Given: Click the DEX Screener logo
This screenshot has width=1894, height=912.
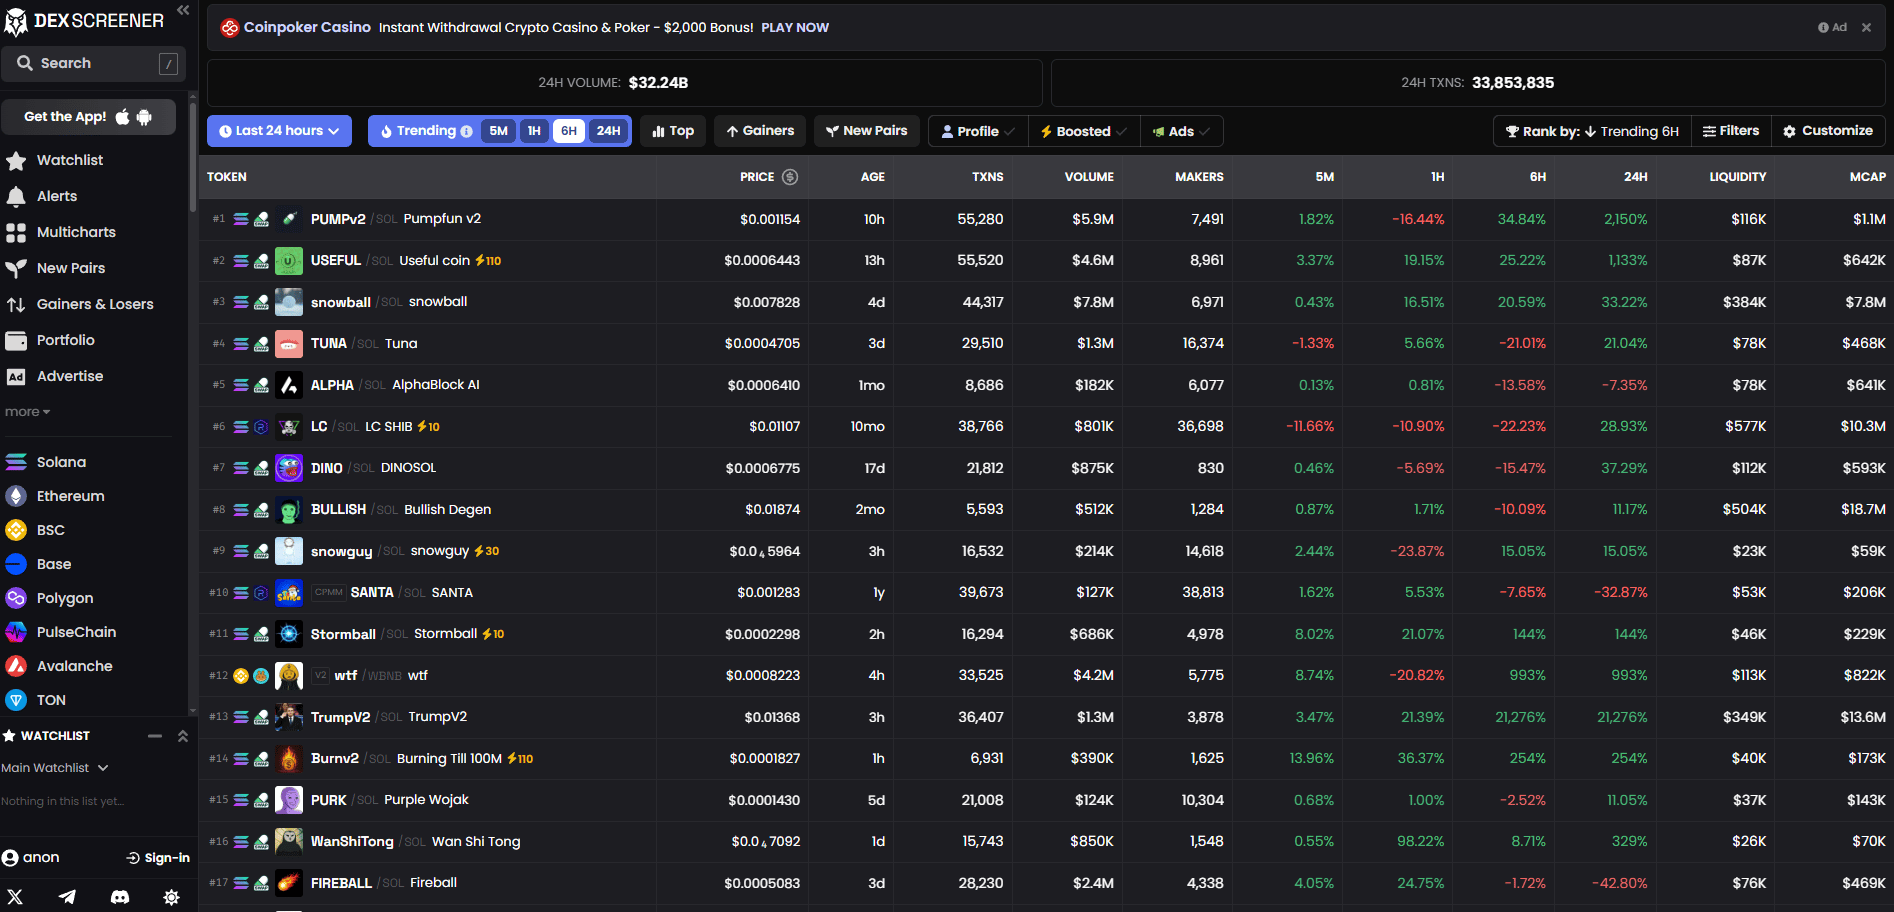Looking at the screenshot, I should [x=85, y=21].
